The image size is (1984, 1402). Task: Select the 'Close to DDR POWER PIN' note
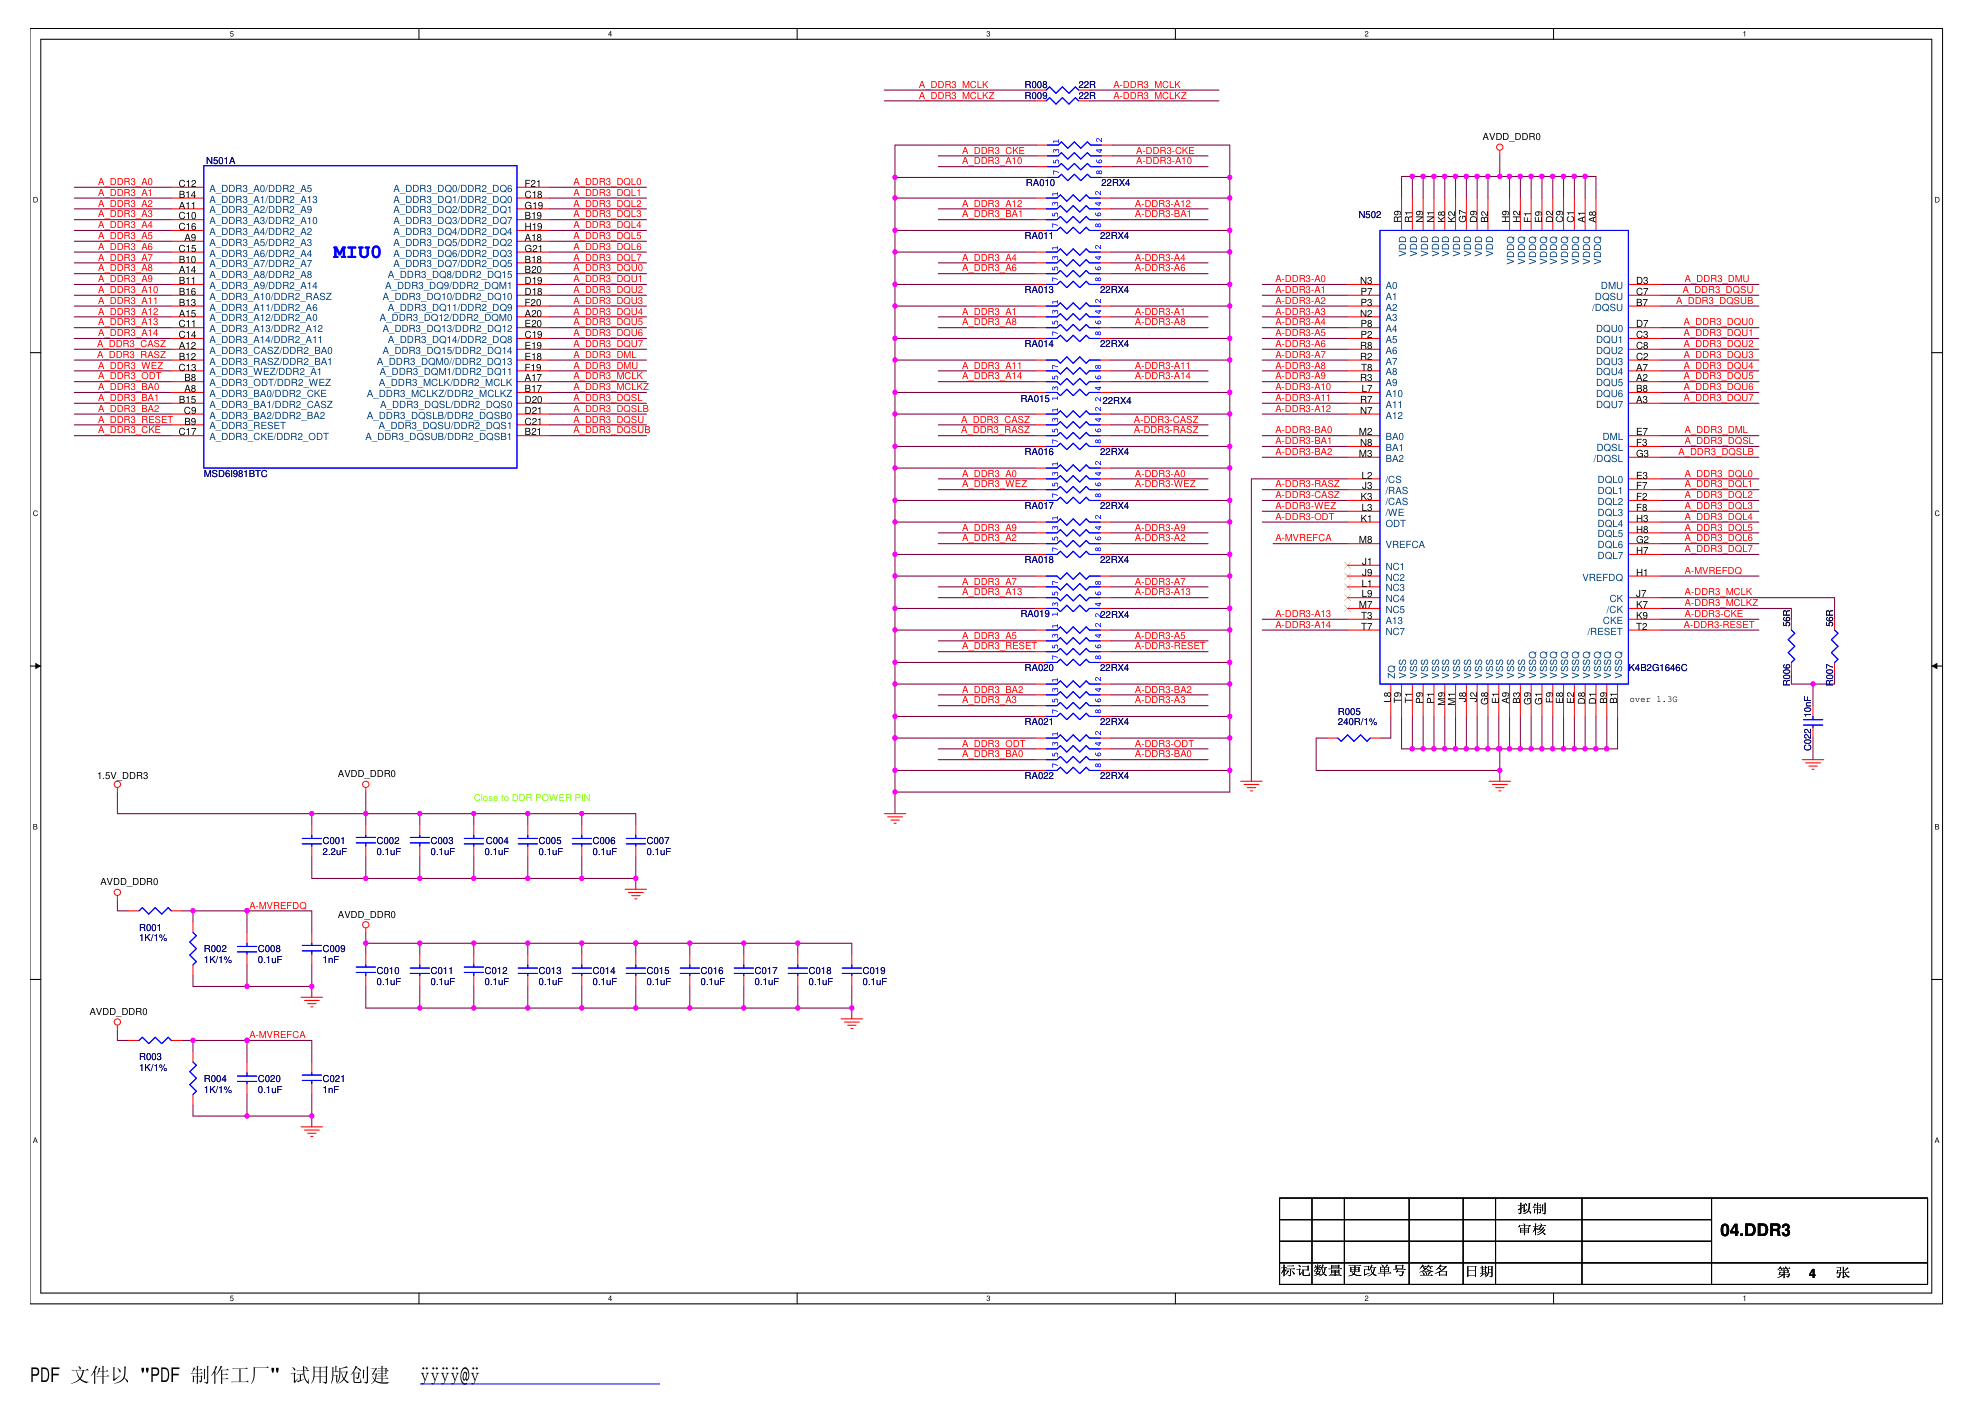tap(532, 798)
